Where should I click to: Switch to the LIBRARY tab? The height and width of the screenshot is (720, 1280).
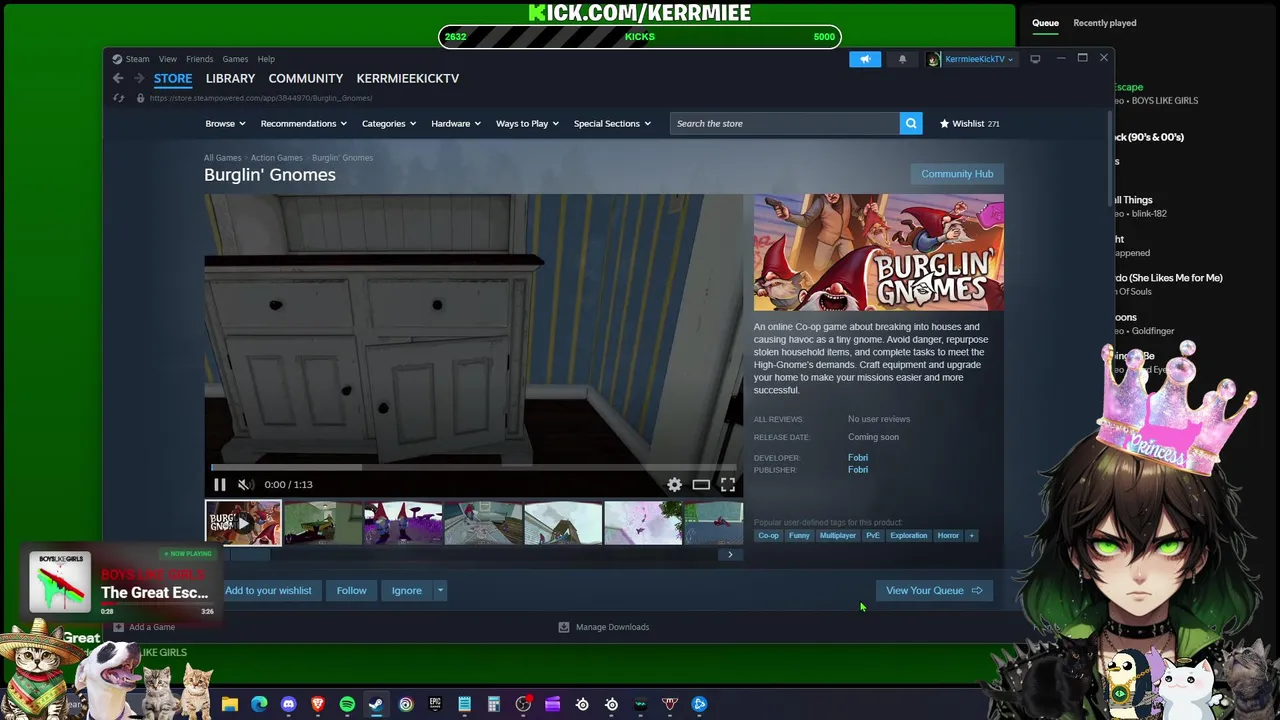[230, 78]
